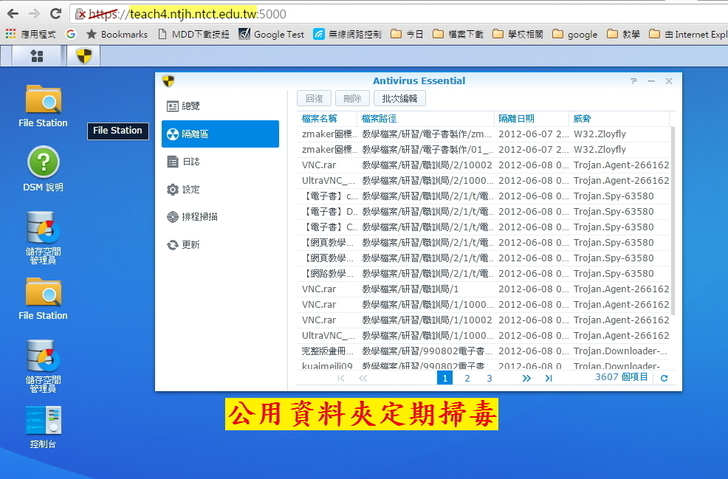The height and width of the screenshot is (479, 728).
Task: Select 隔離區 quarantine in sidebar
Action: click(220, 134)
